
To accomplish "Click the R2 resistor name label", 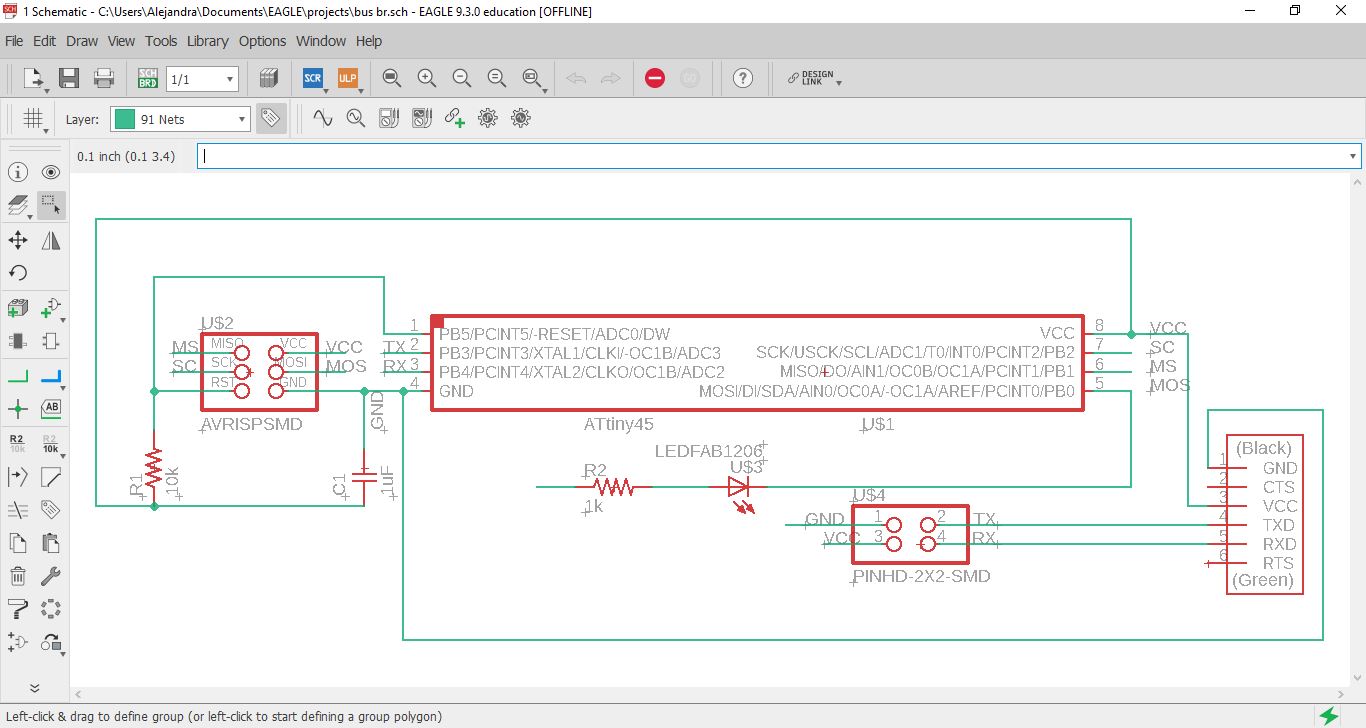I will (595, 470).
